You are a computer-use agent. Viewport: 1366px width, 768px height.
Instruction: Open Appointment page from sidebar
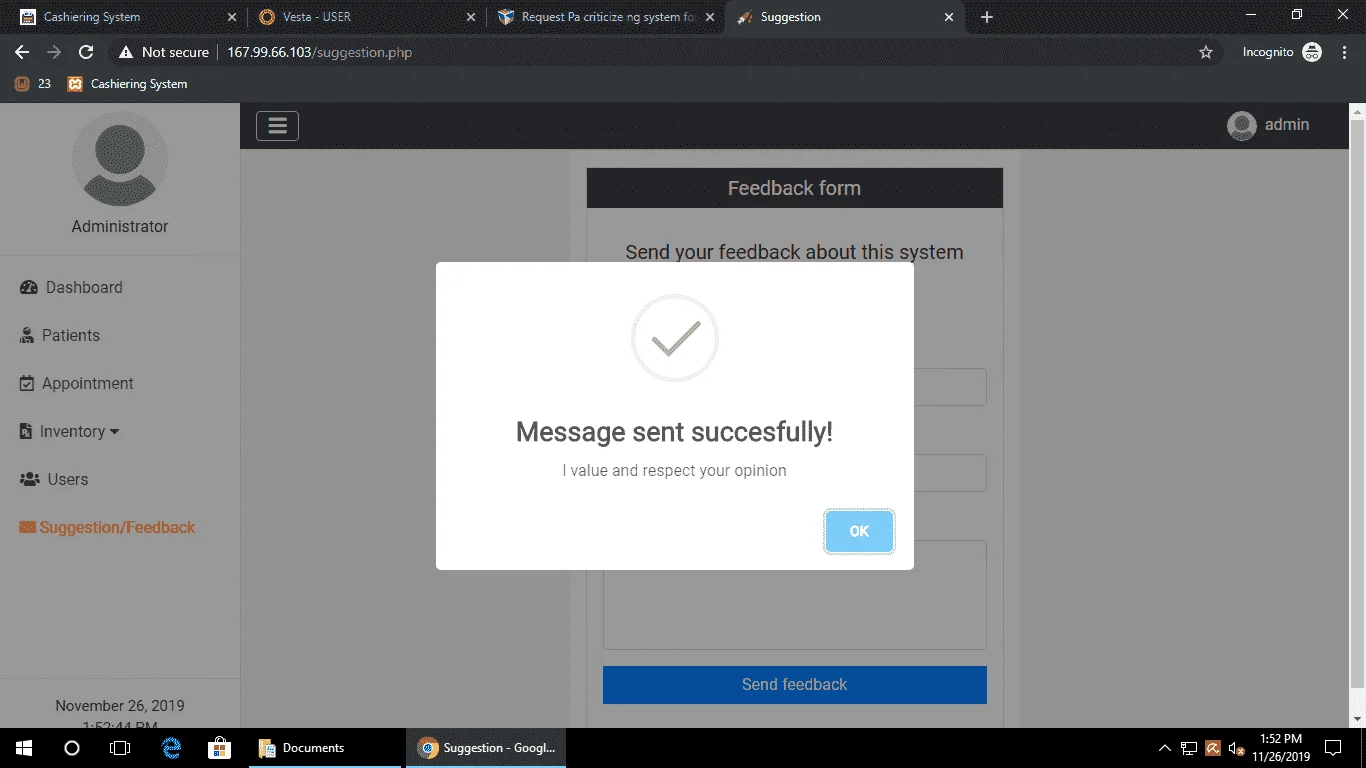[x=77, y=383]
